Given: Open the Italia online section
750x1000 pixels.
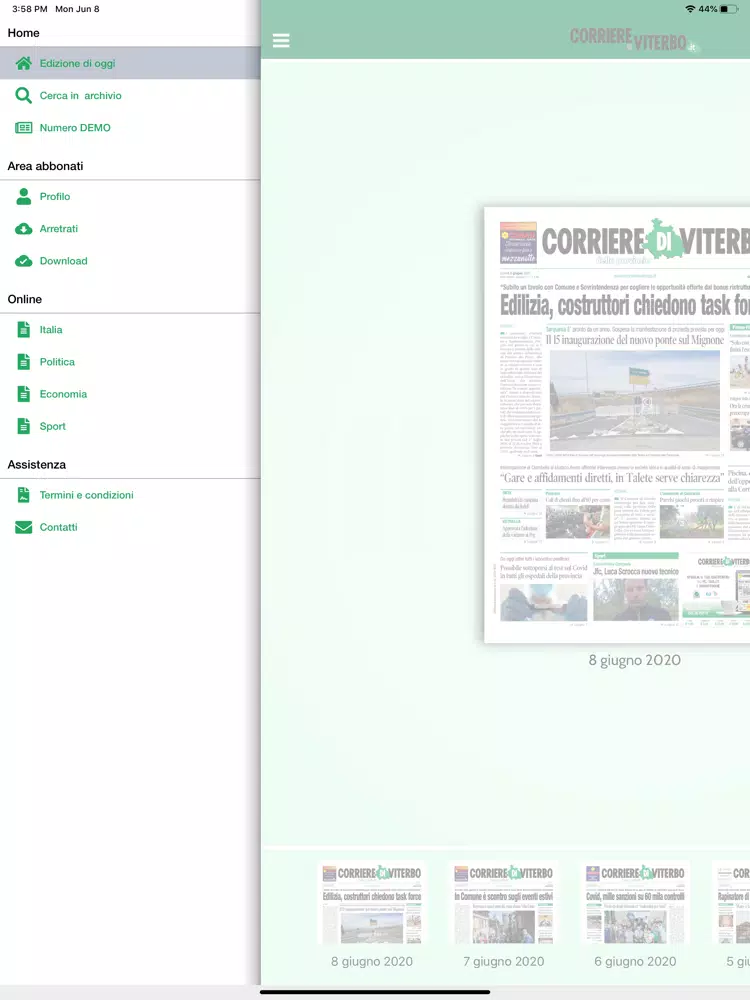Looking at the screenshot, I should click(130, 330).
